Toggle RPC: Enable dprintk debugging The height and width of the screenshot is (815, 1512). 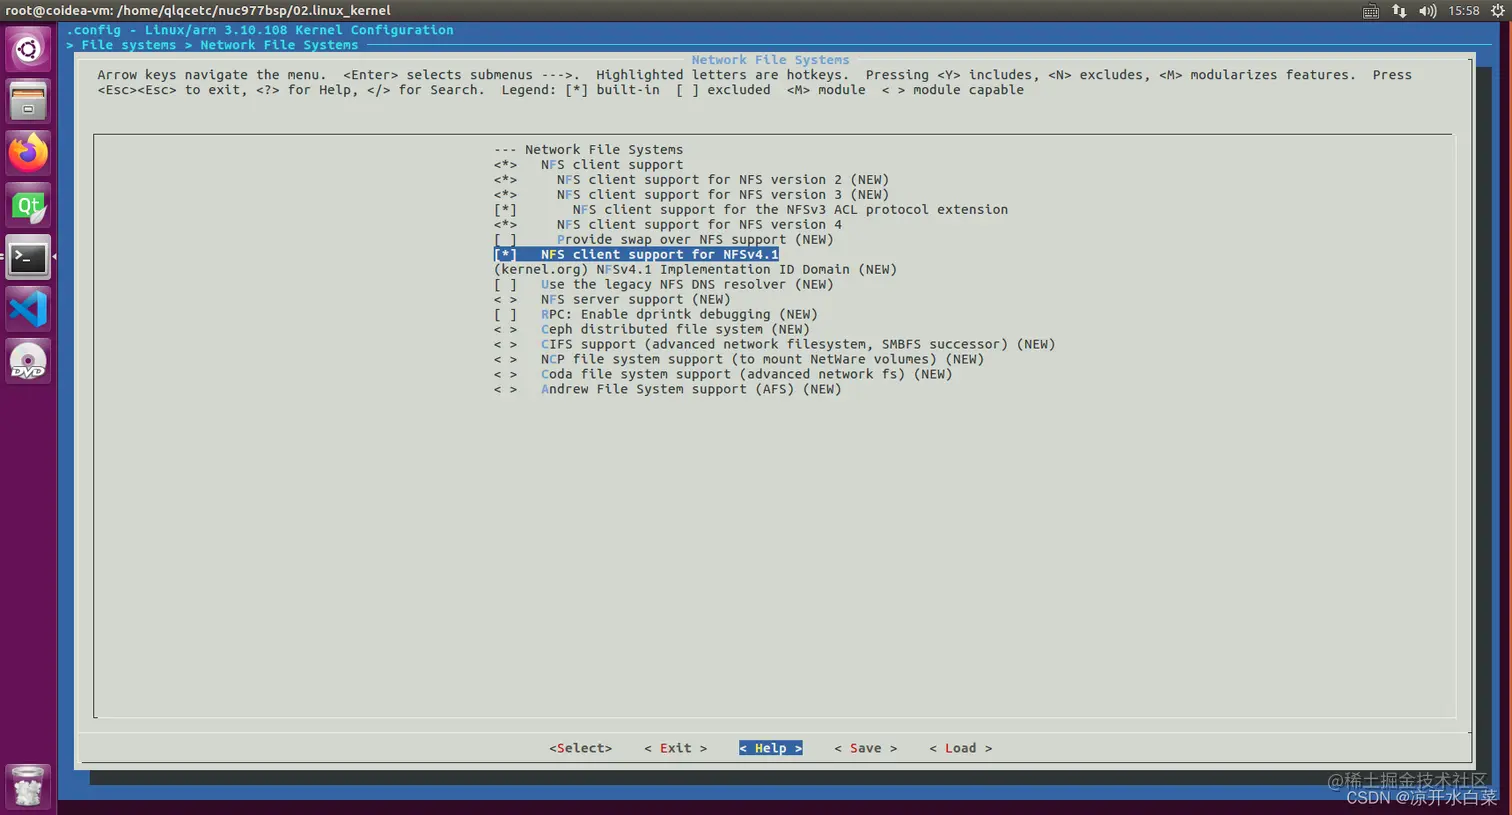[x=655, y=315]
